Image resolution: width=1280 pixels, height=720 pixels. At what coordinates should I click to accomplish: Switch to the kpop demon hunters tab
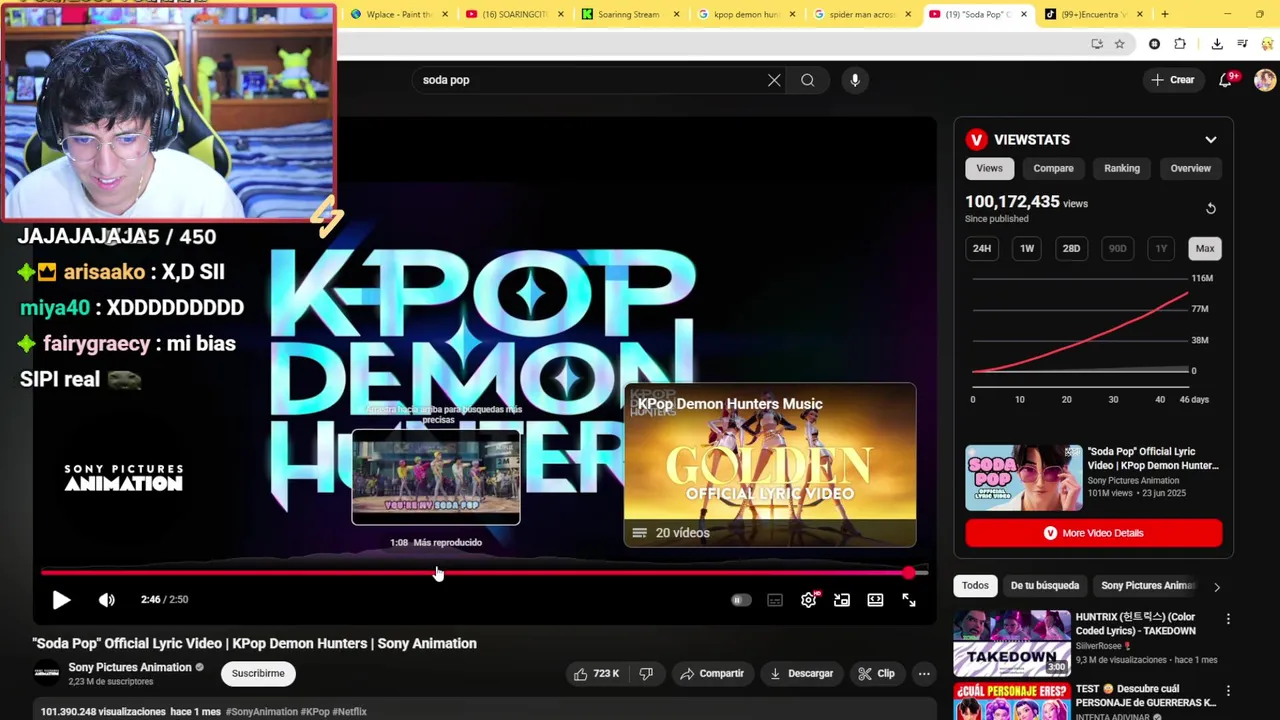point(746,14)
